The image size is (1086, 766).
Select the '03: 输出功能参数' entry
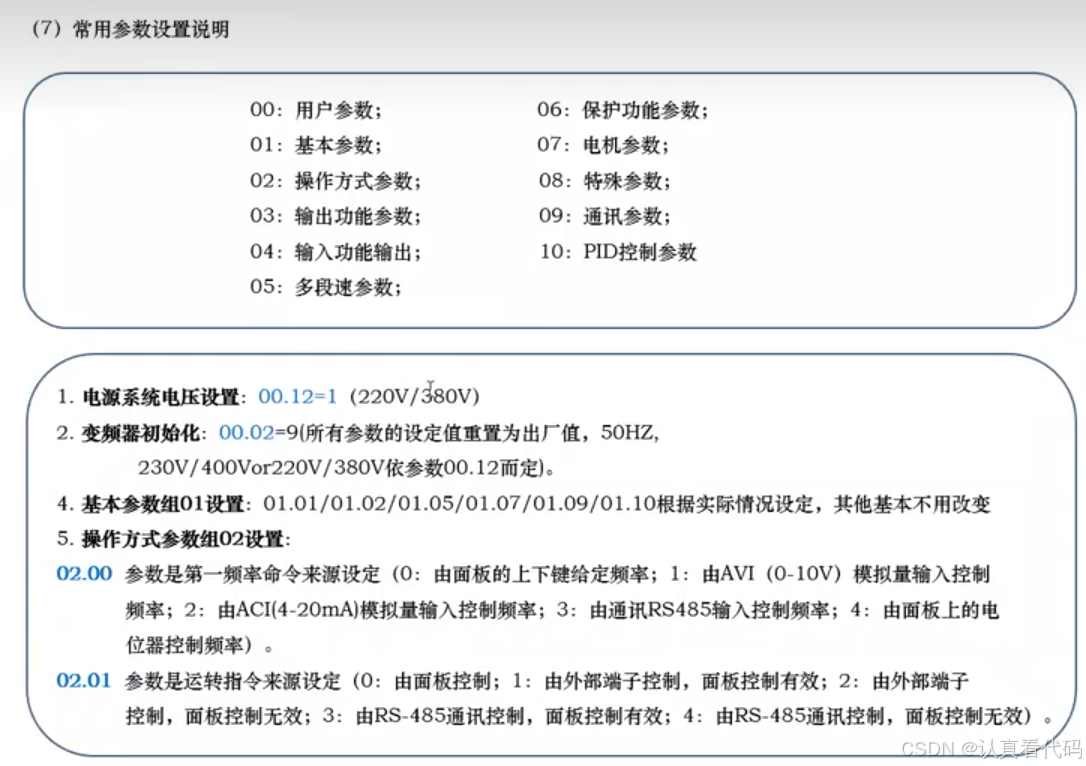335,217
